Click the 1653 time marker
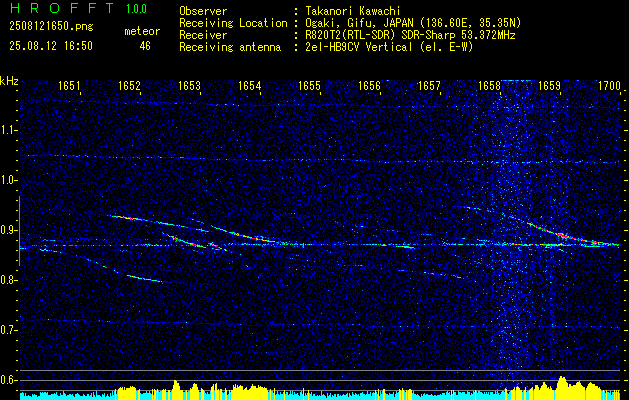 (189, 85)
